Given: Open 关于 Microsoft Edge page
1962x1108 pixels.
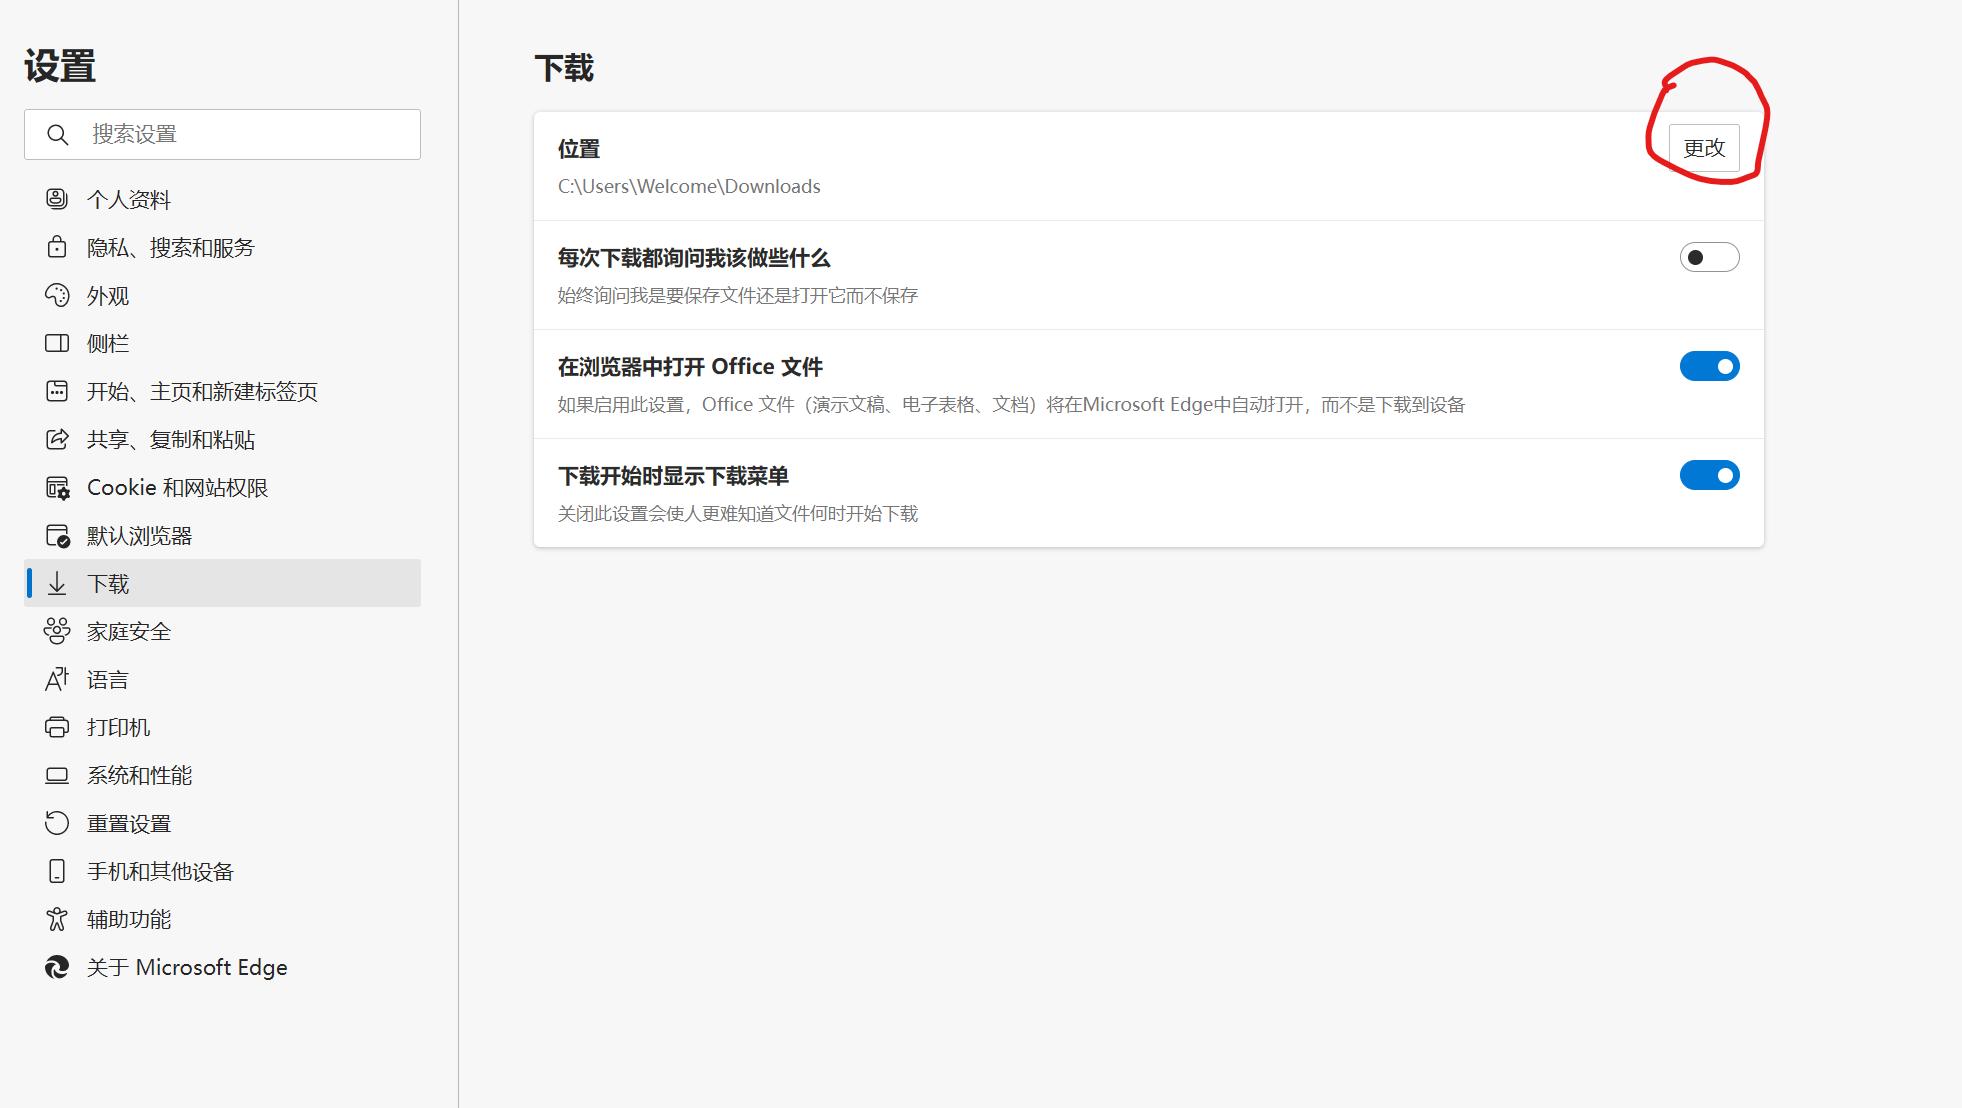Looking at the screenshot, I should pyautogui.click(x=222, y=967).
